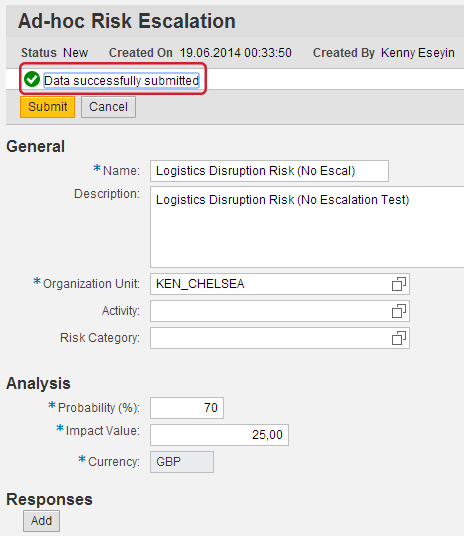The width and height of the screenshot is (464, 536).
Task: Open value help for Activity field
Action: click(399, 311)
